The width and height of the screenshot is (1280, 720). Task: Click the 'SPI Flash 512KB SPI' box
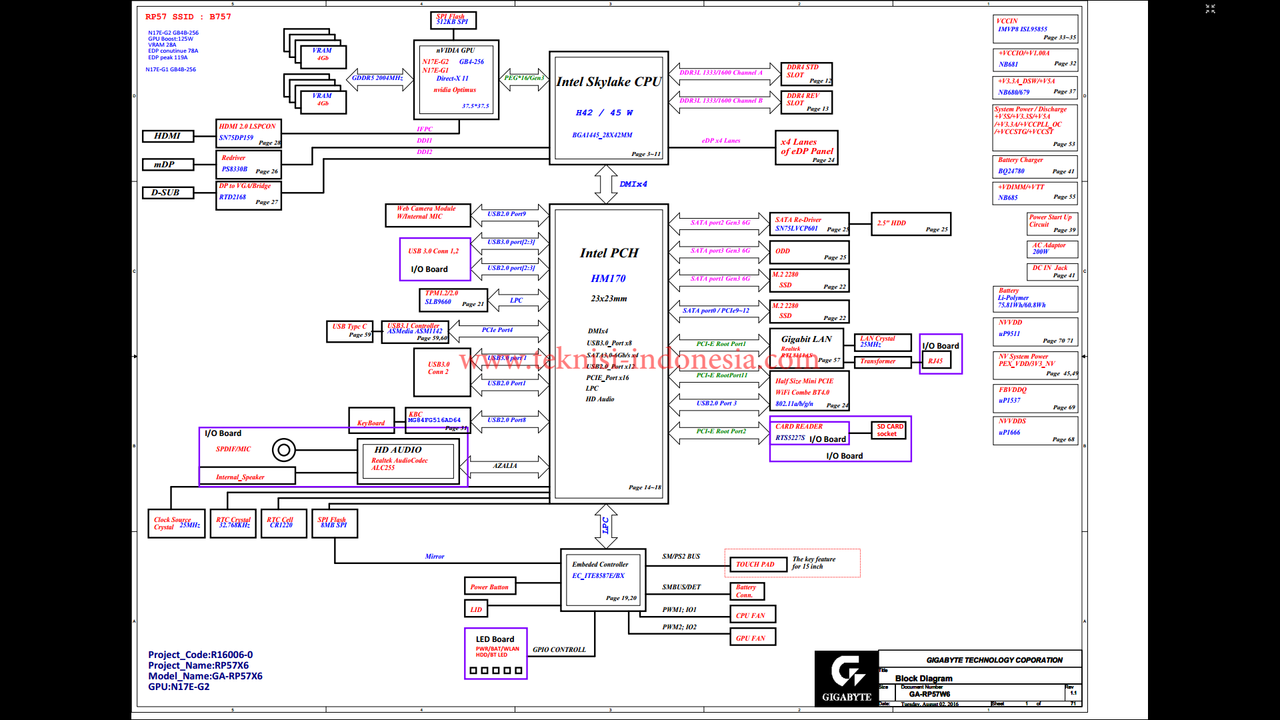click(x=454, y=20)
